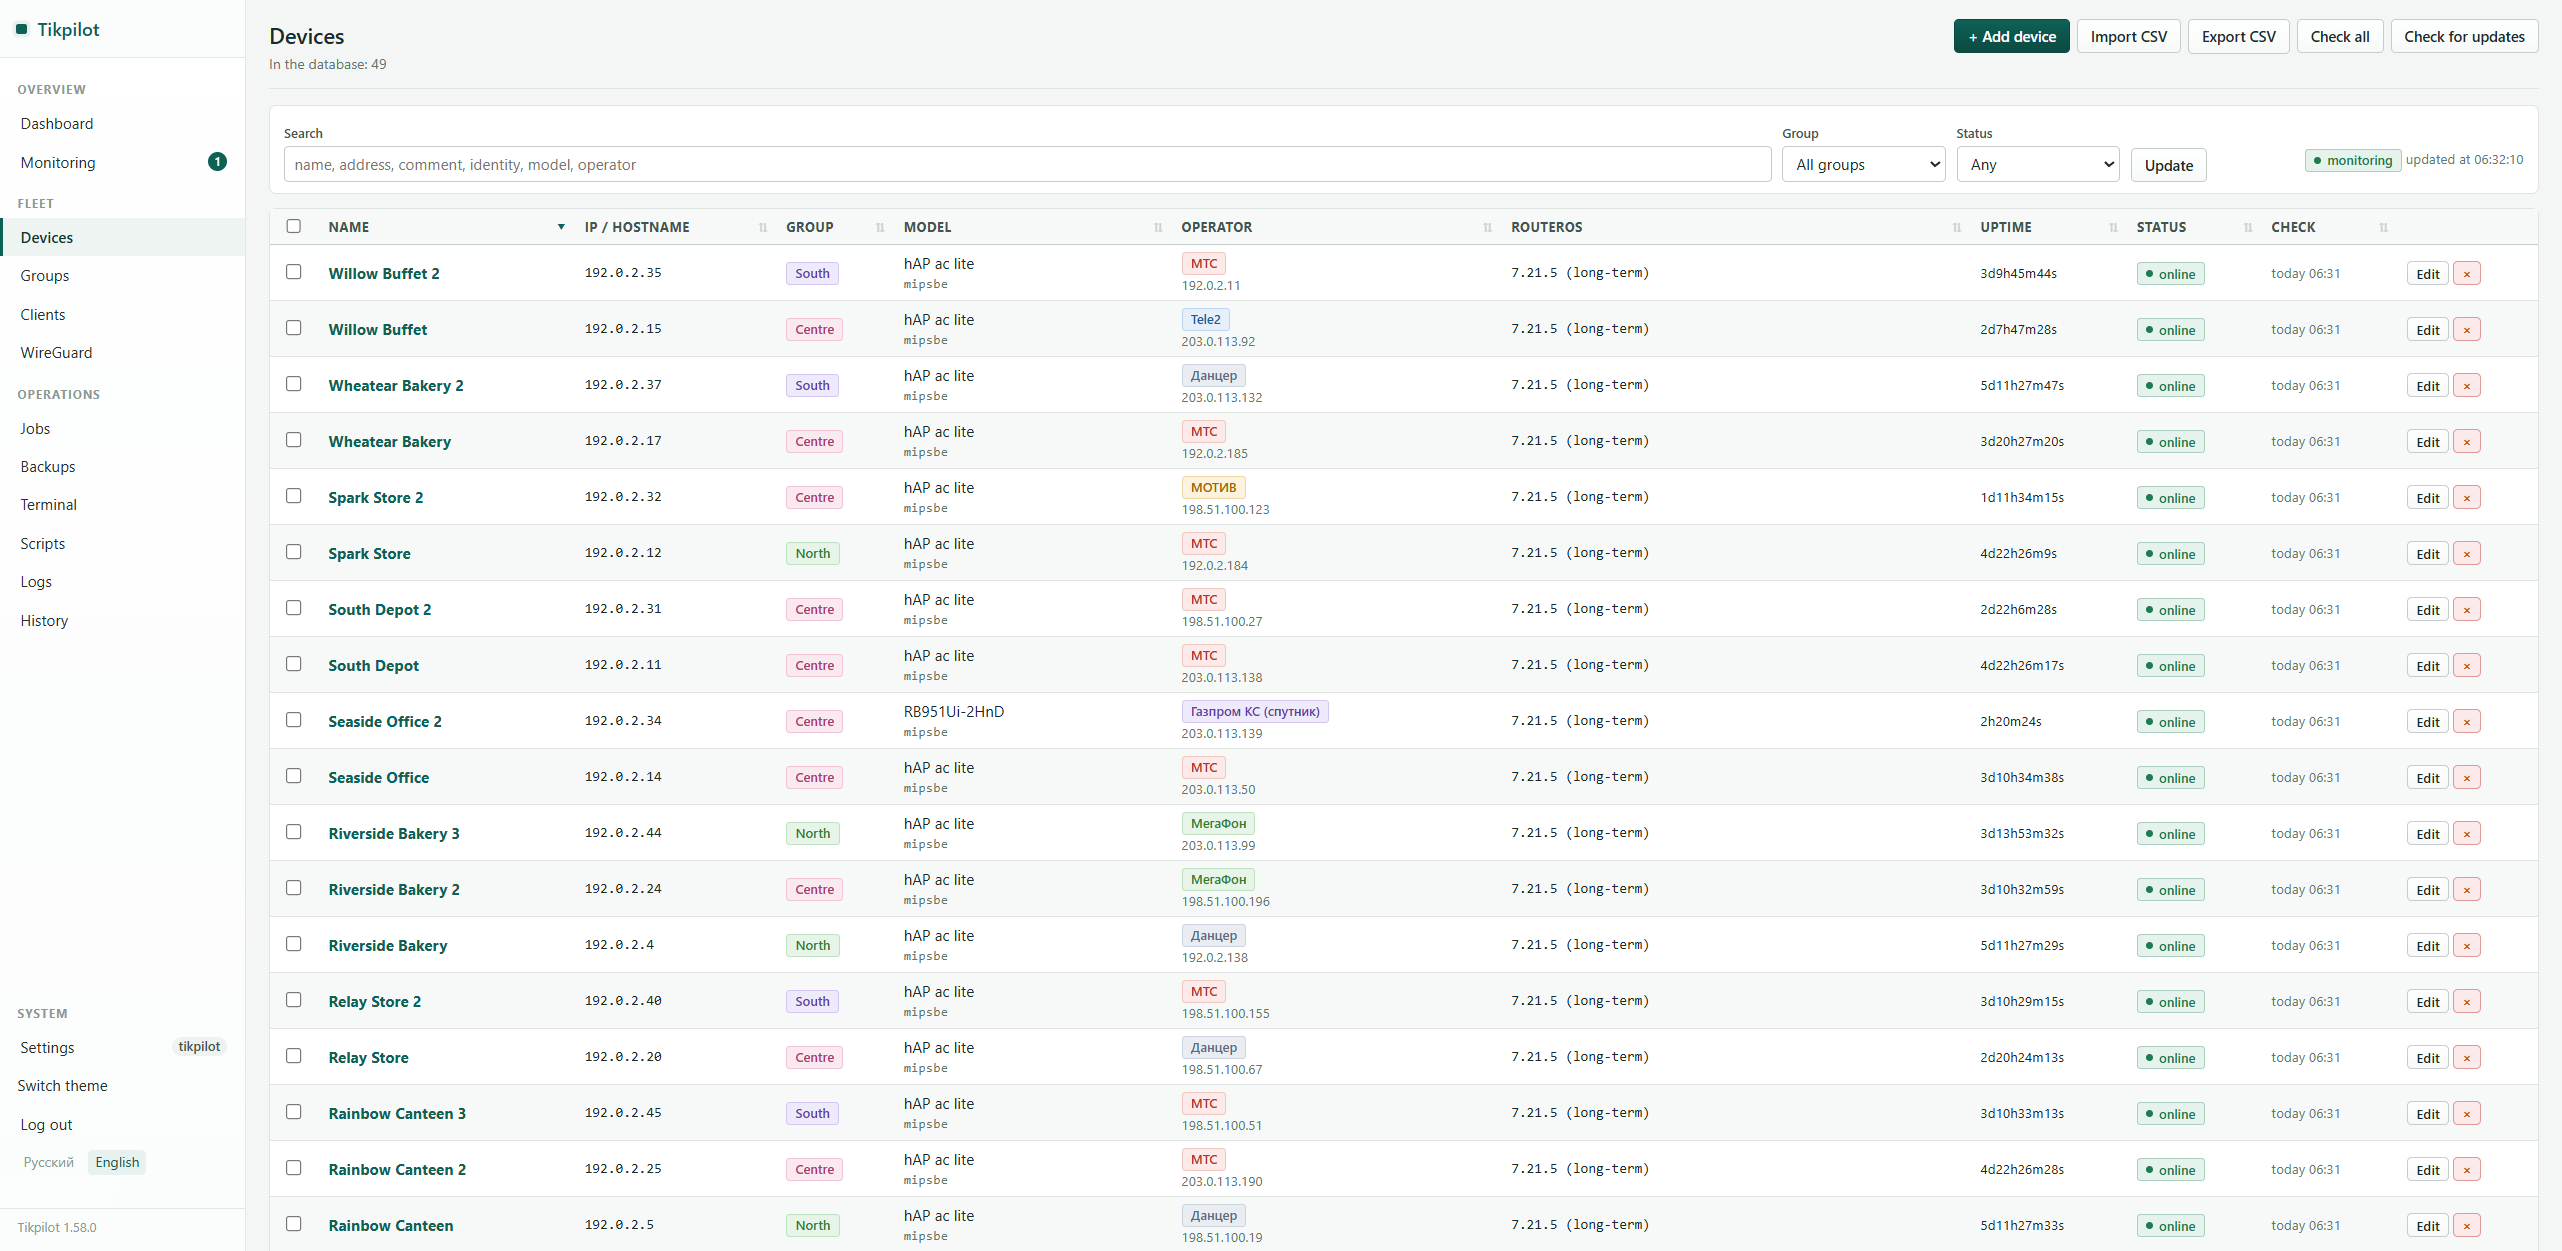The width and height of the screenshot is (2562, 1251).
Task: Open the Backups page in sidebar
Action: coord(48,467)
